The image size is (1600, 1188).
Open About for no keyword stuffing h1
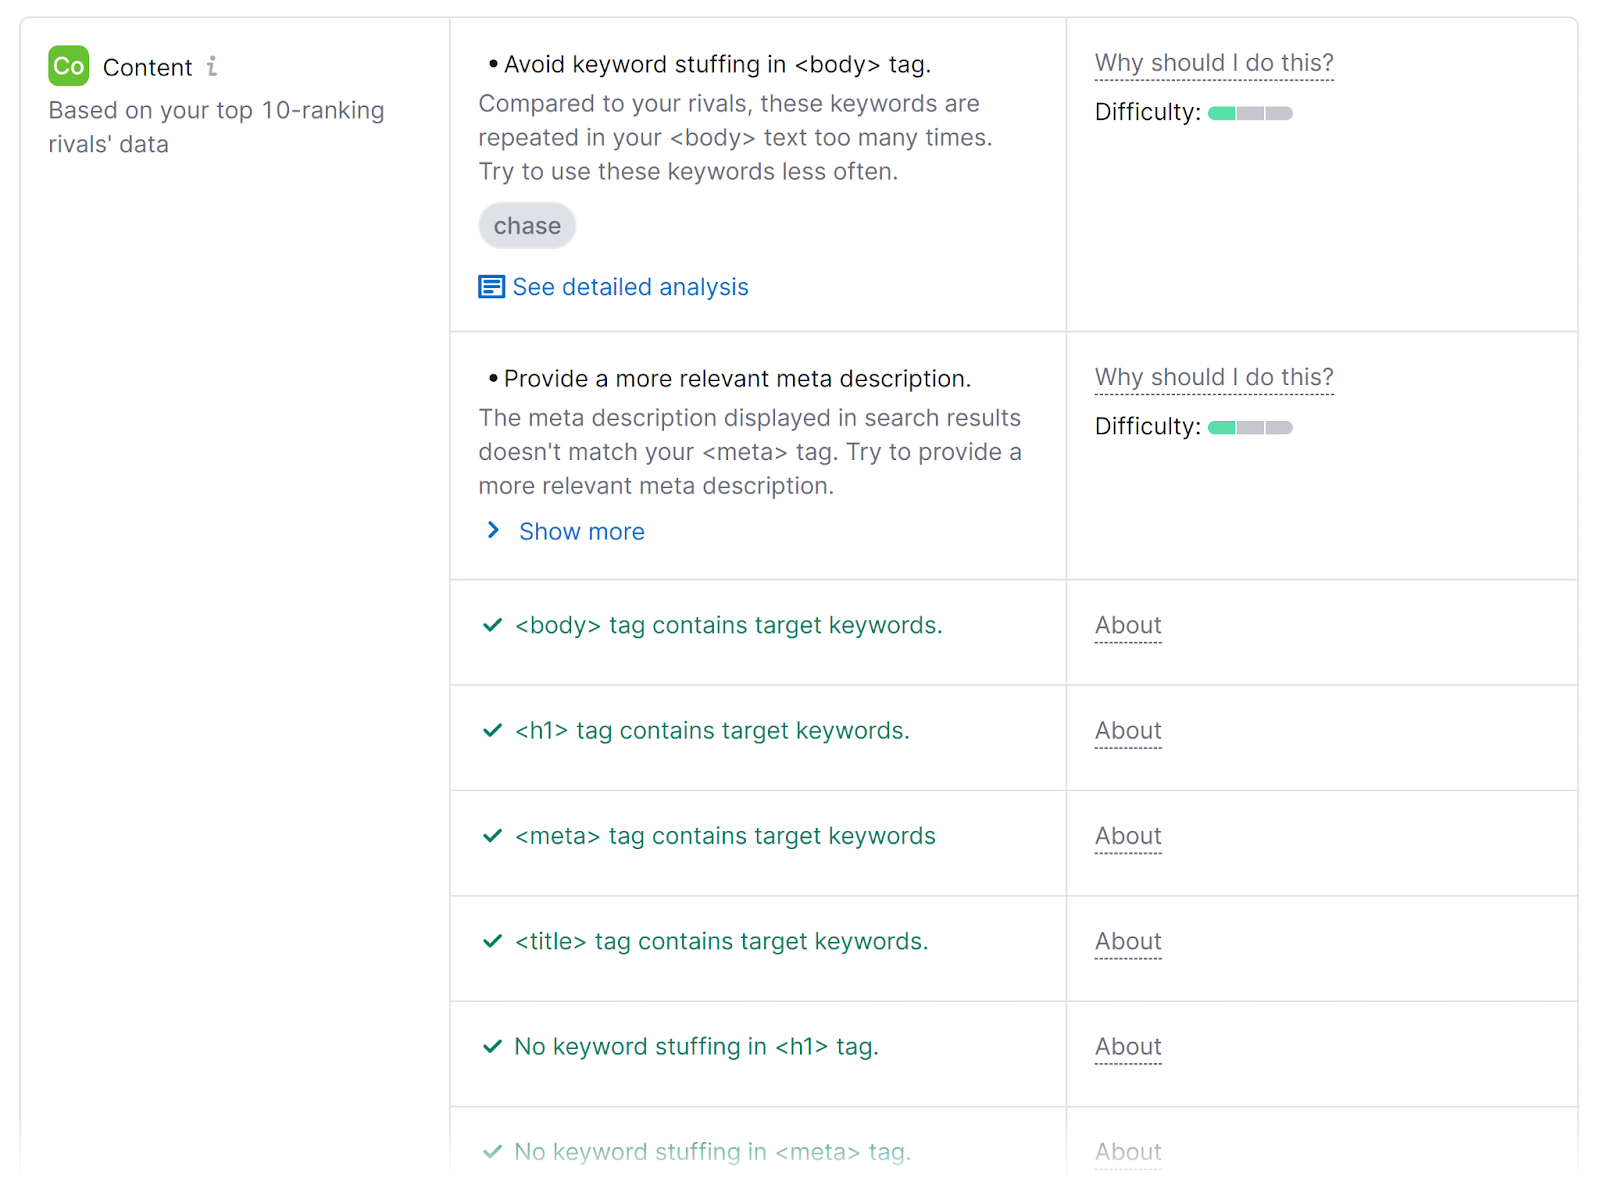pos(1127,1046)
